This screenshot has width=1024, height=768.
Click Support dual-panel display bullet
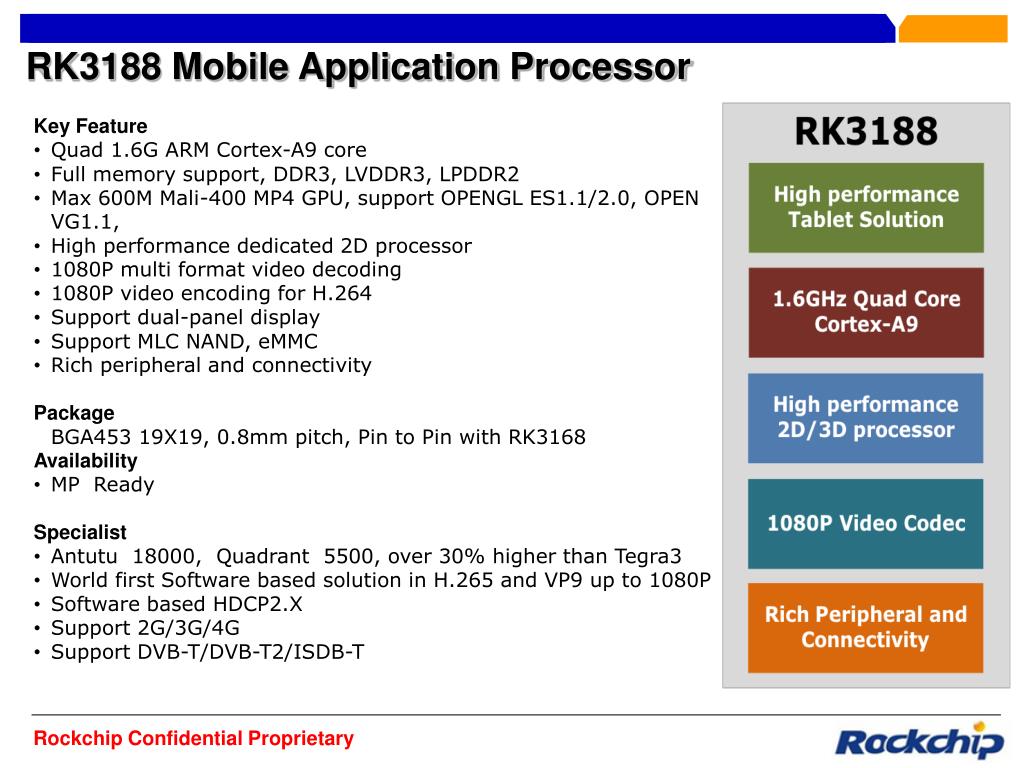[185, 317]
